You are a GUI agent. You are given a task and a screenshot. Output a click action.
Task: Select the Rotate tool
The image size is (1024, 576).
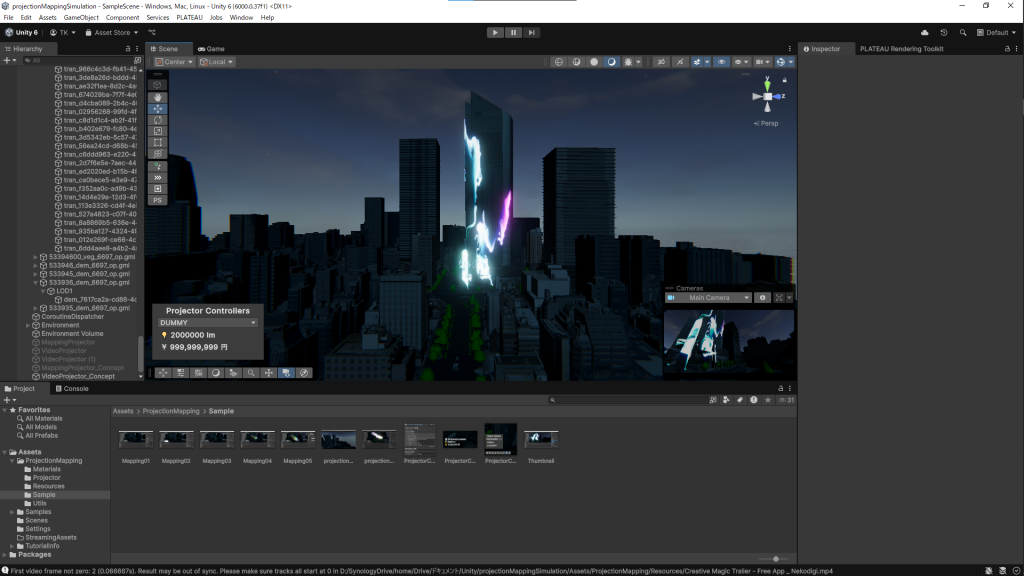[x=157, y=120]
